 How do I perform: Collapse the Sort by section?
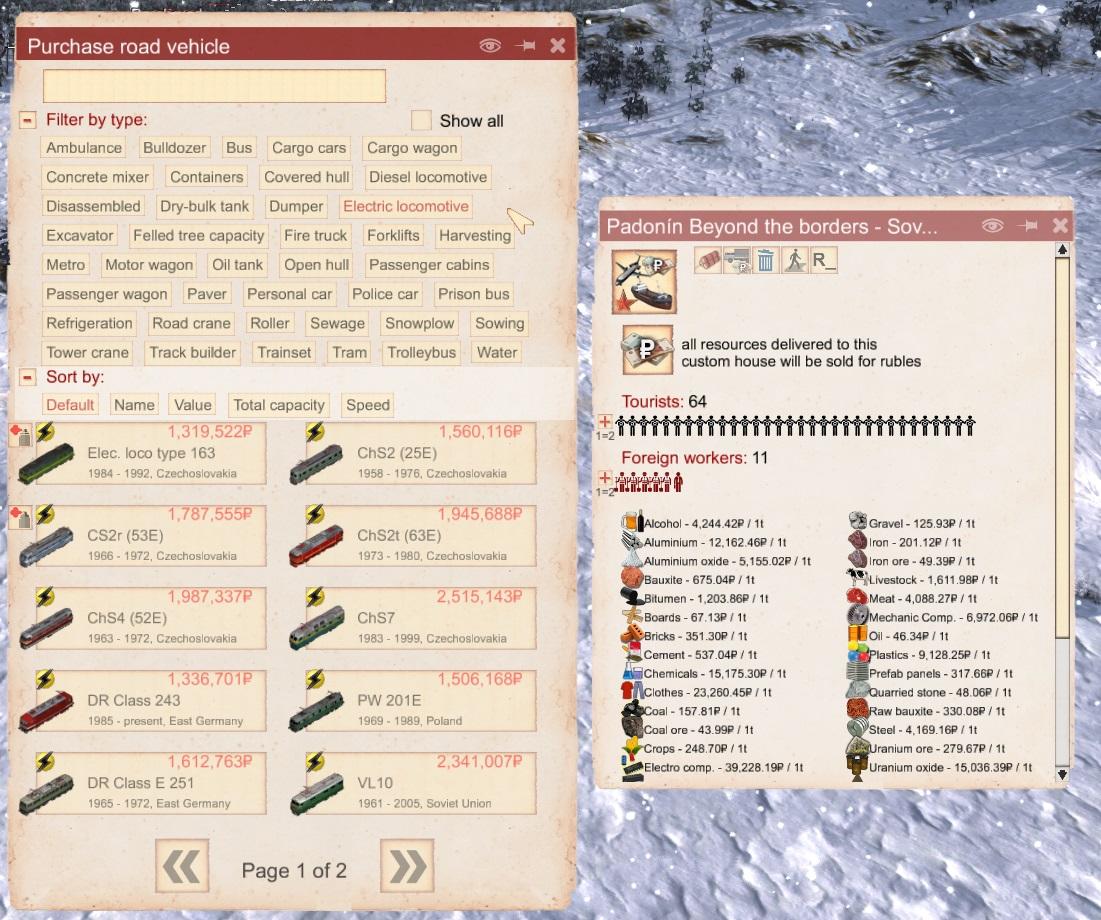(x=28, y=378)
